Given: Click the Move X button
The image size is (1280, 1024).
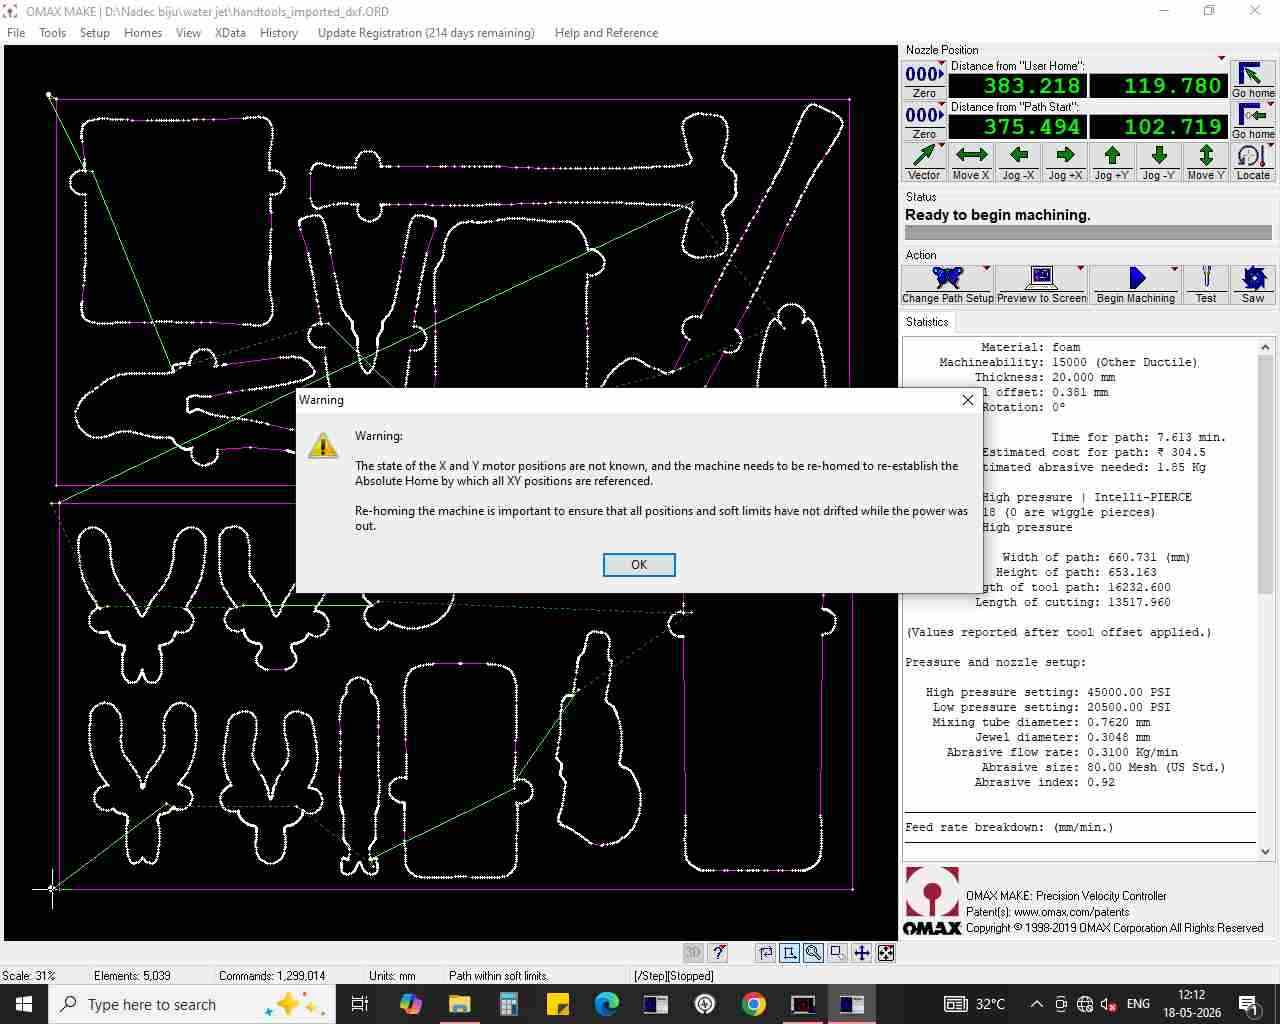Looking at the screenshot, I should [x=970, y=162].
